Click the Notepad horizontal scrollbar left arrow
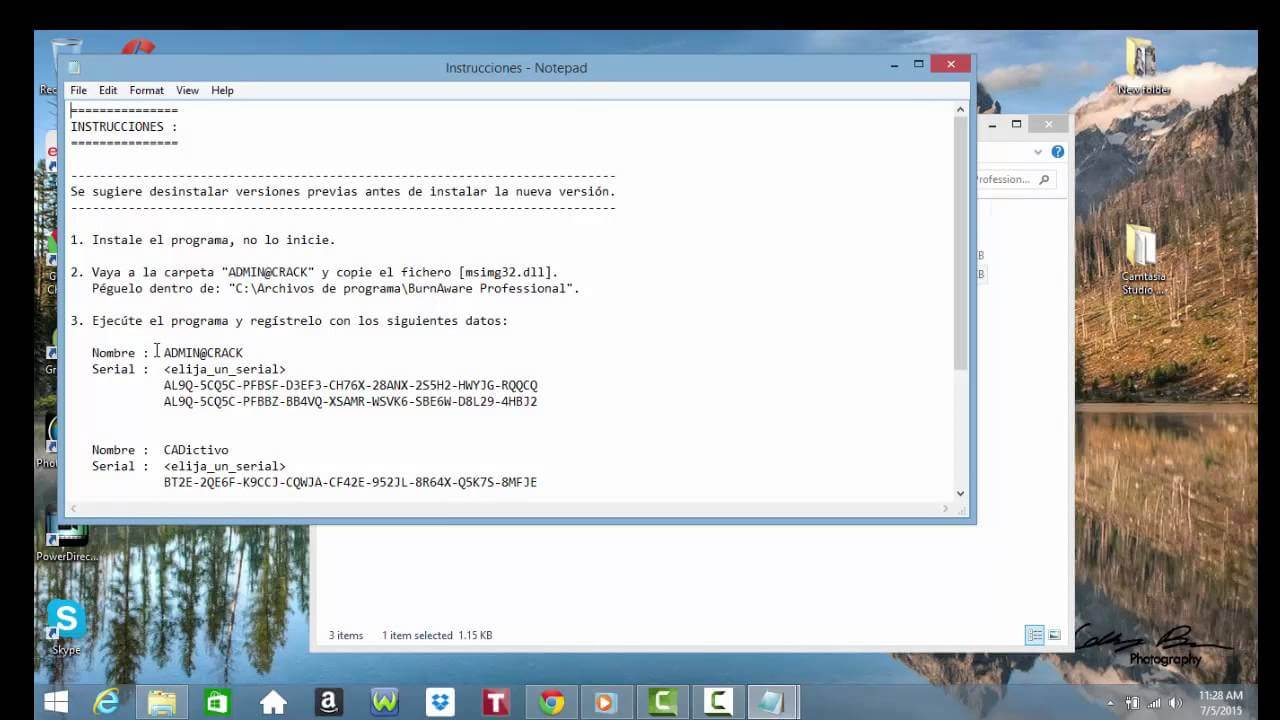The image size is (1280, 720). (72, 509)
